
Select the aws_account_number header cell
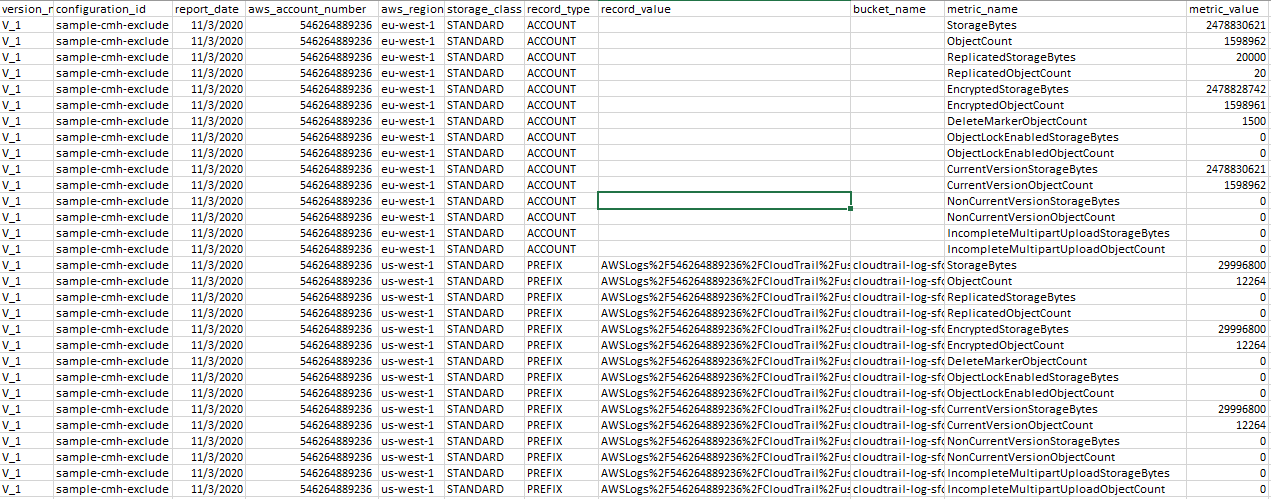click(x=311, y=9)
